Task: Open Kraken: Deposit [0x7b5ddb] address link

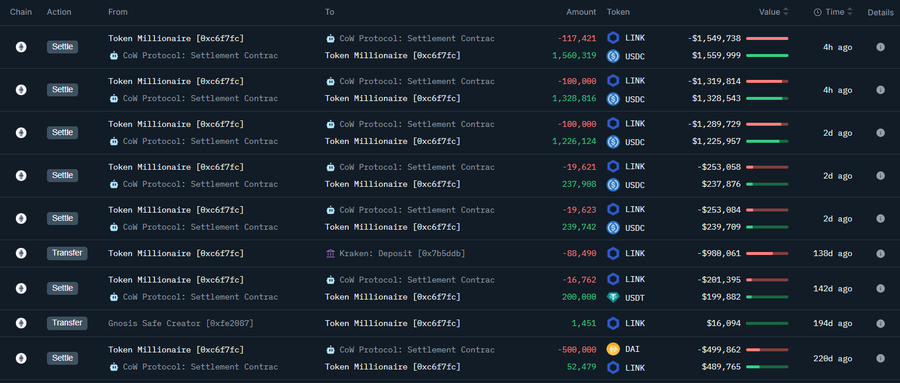Action: pos(402,253)
